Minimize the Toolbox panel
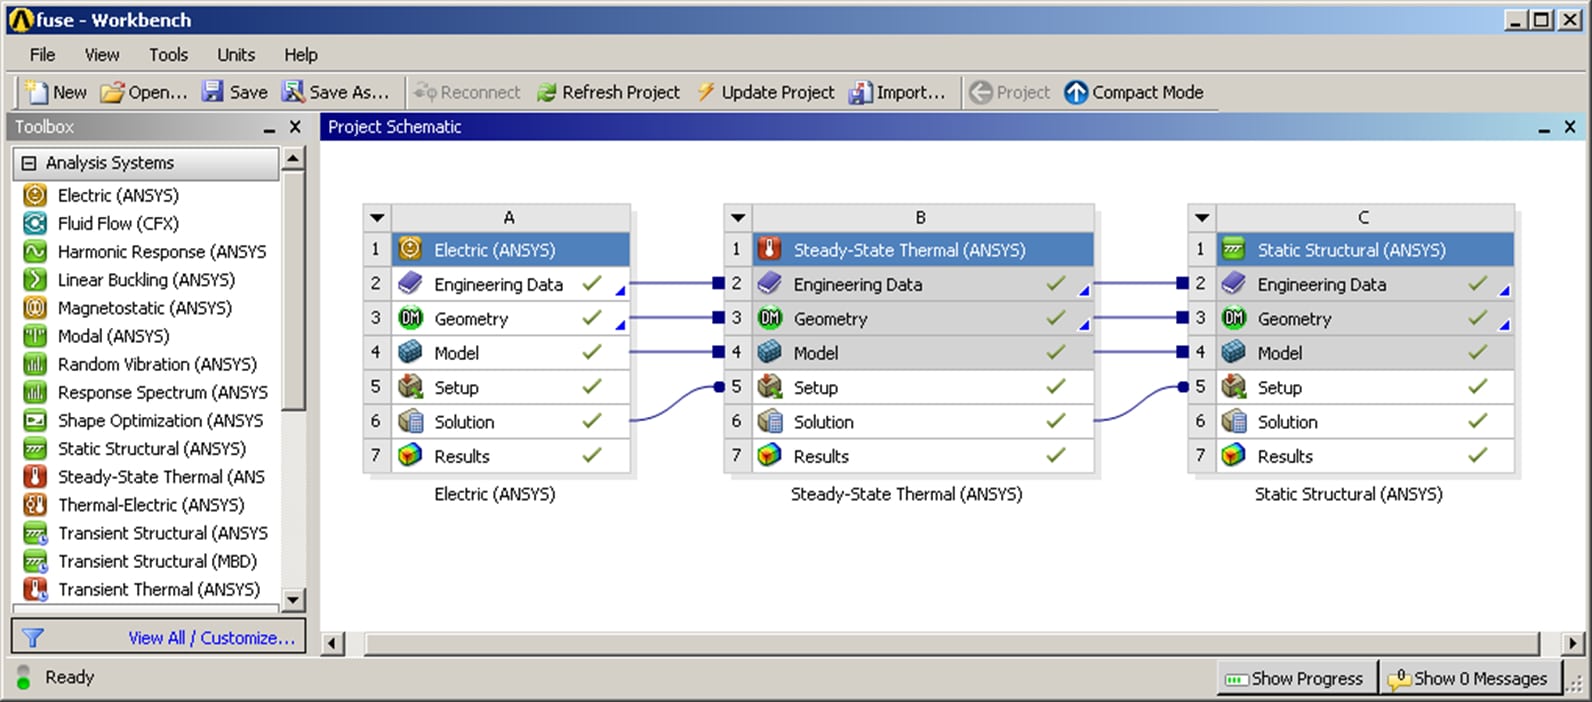 (269, 128)
